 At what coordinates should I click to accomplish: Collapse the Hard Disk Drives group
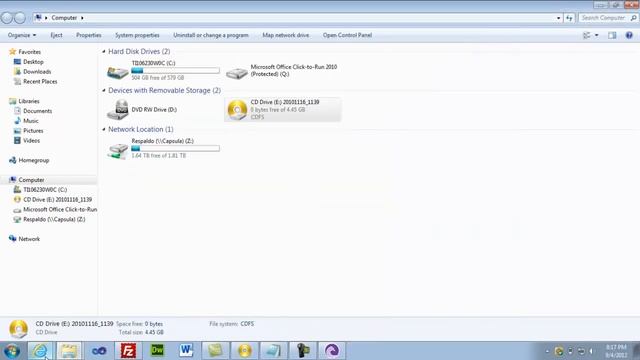104,51
